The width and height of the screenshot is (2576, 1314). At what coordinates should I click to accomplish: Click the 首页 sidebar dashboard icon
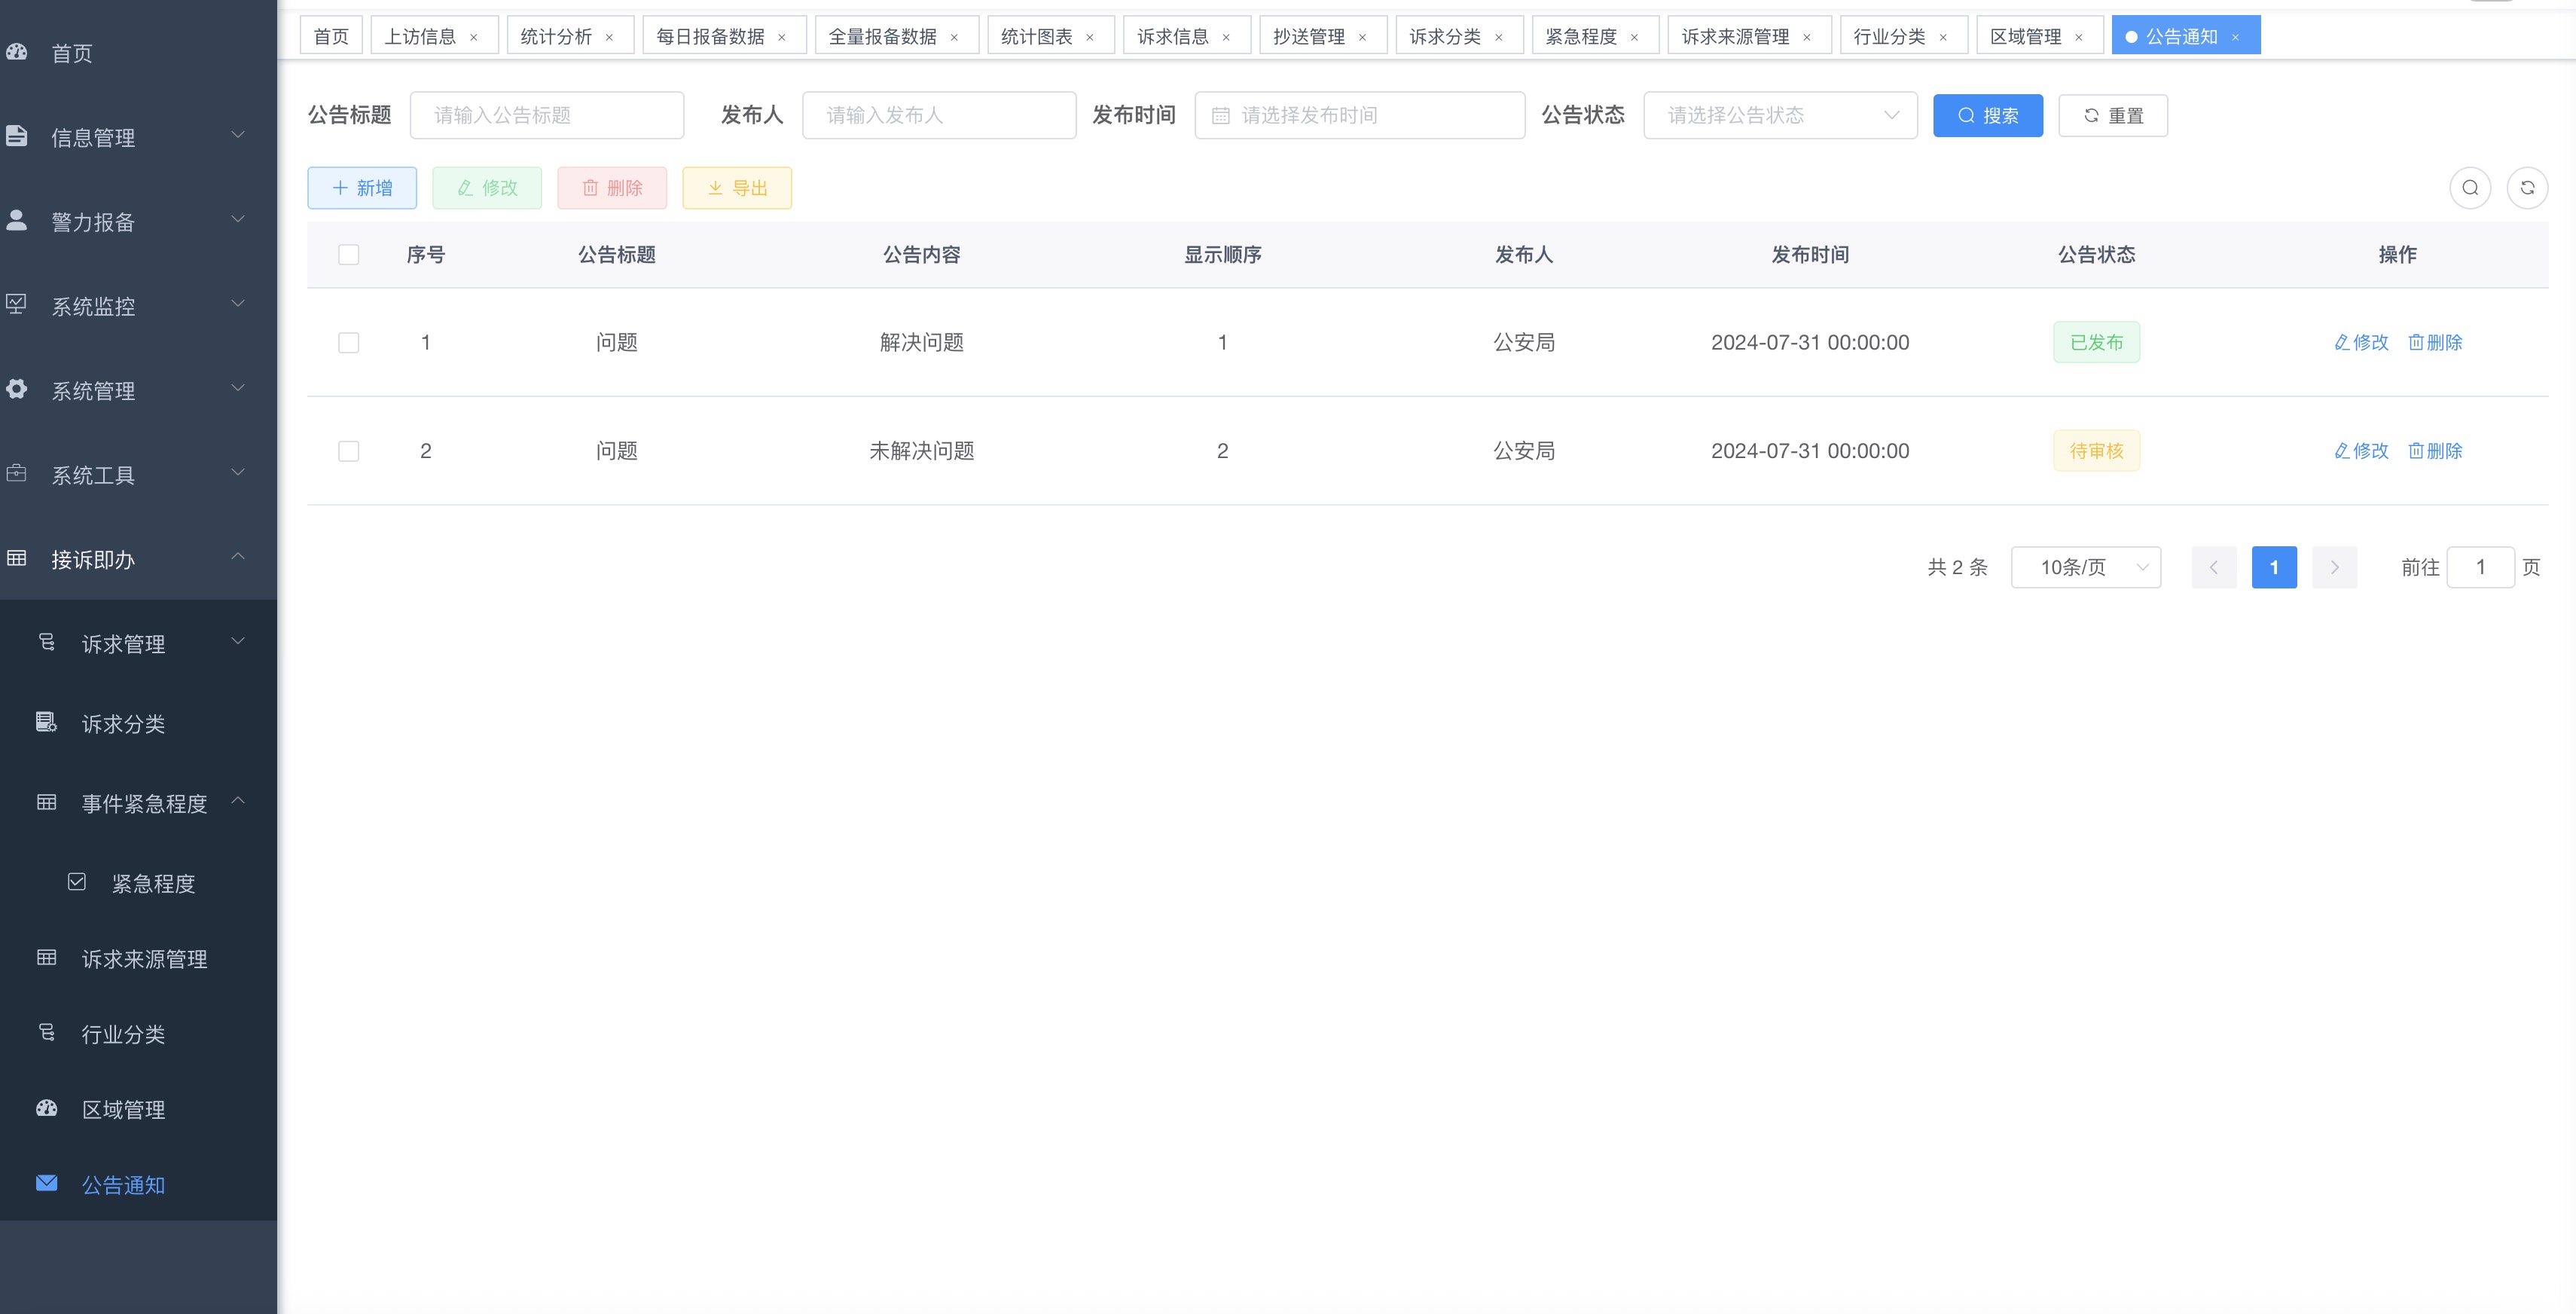pyautogui.click(x=17, y=52)
